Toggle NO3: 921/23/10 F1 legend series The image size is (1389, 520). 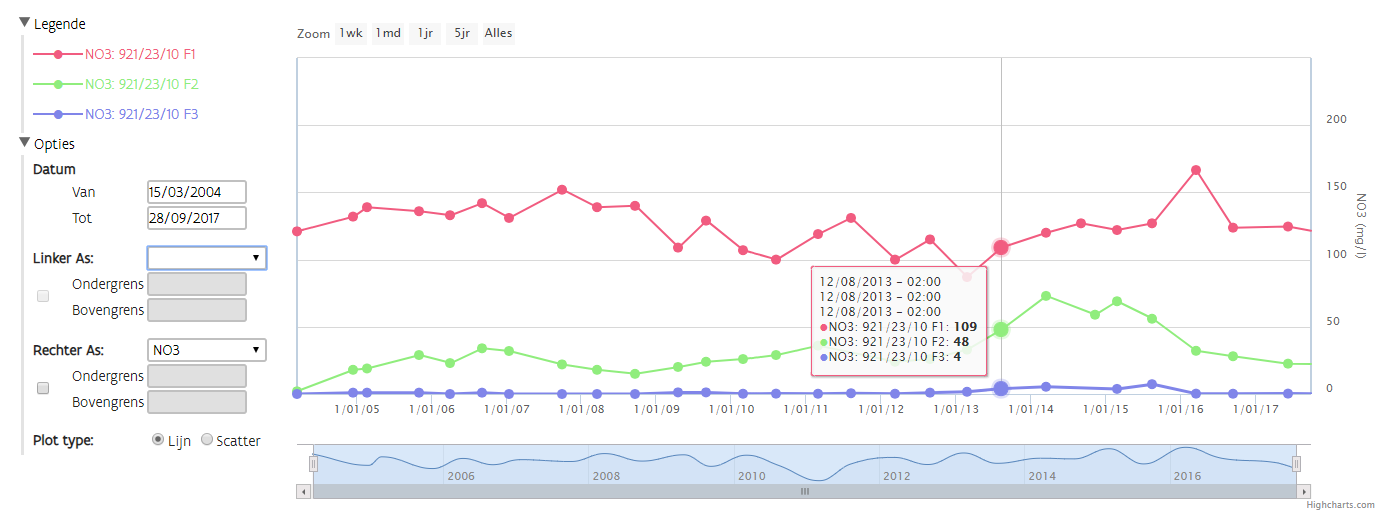[x=114, y=54]
